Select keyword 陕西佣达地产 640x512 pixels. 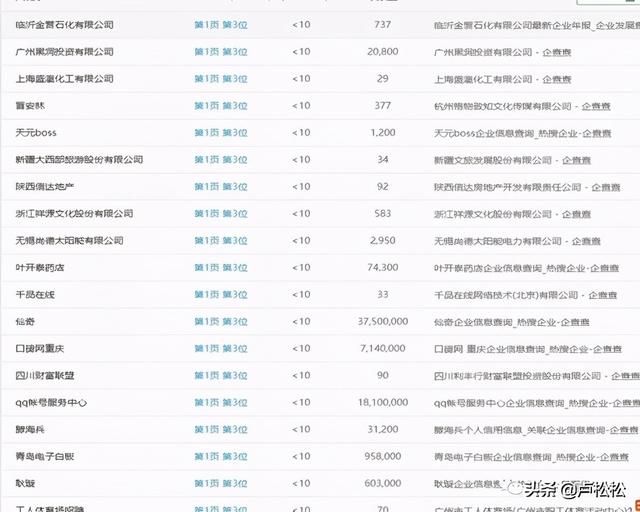(45, 187)
